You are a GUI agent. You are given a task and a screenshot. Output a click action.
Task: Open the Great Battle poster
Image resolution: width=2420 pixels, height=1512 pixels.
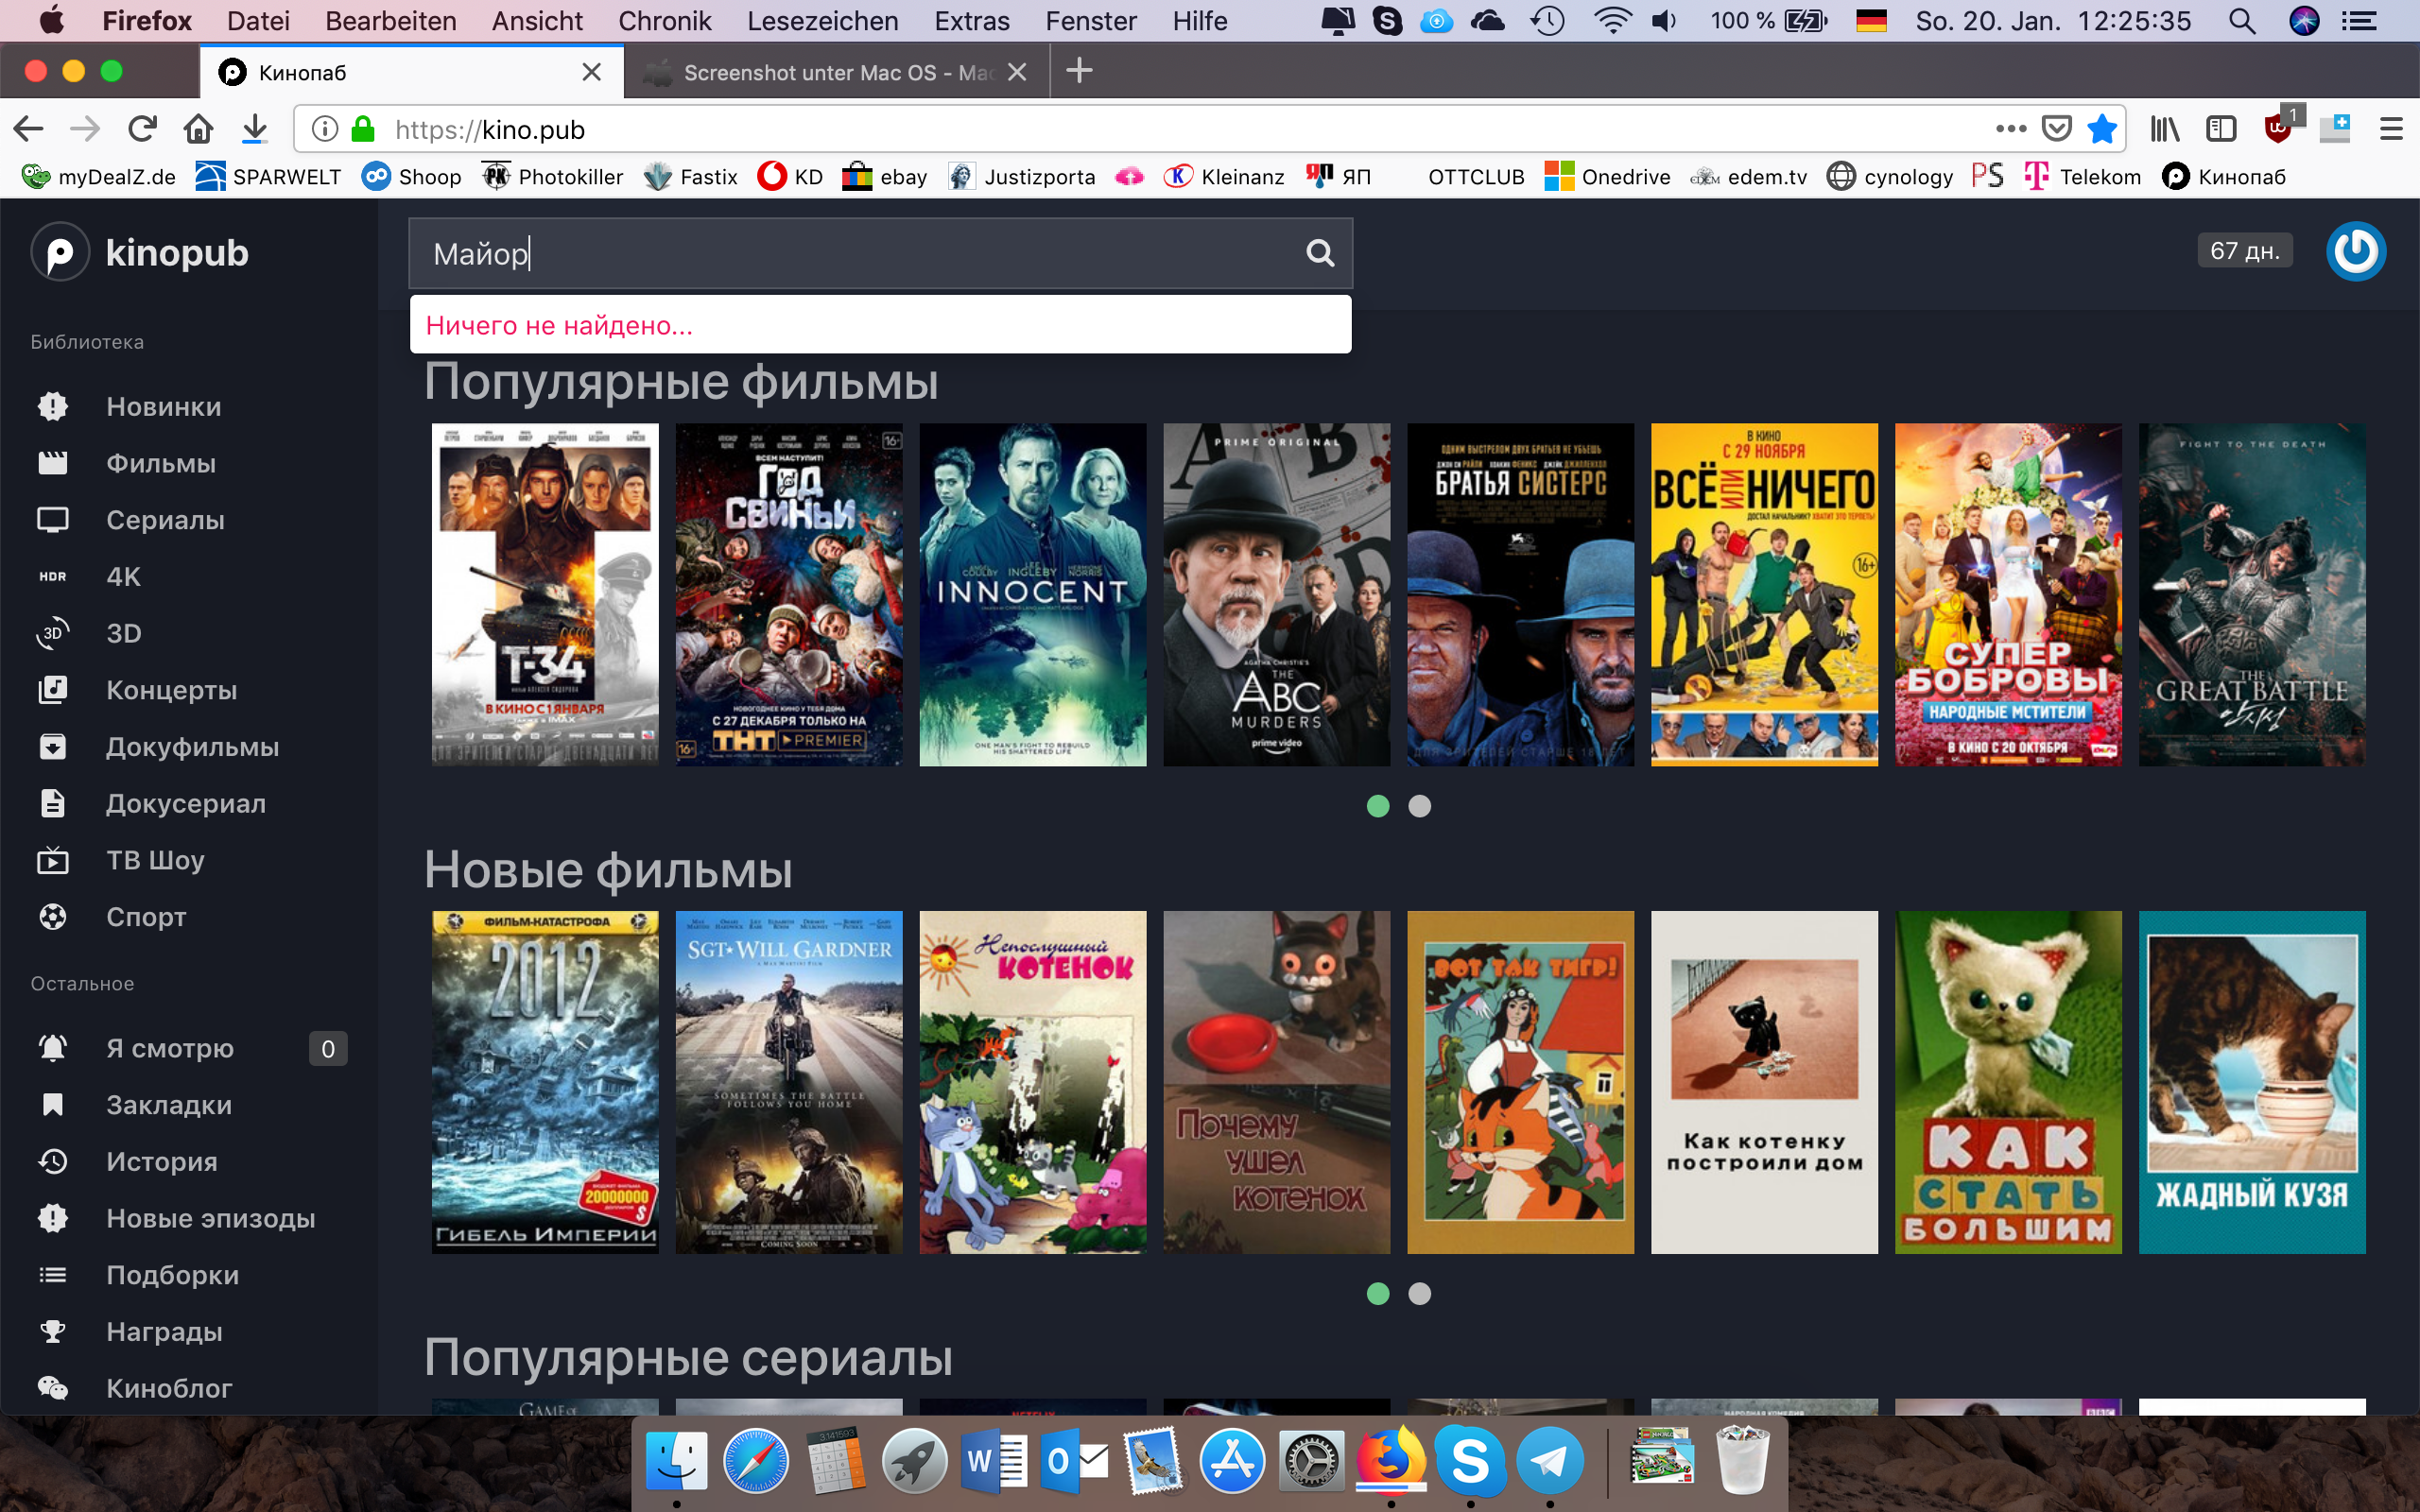click(x=2252, y=594)
